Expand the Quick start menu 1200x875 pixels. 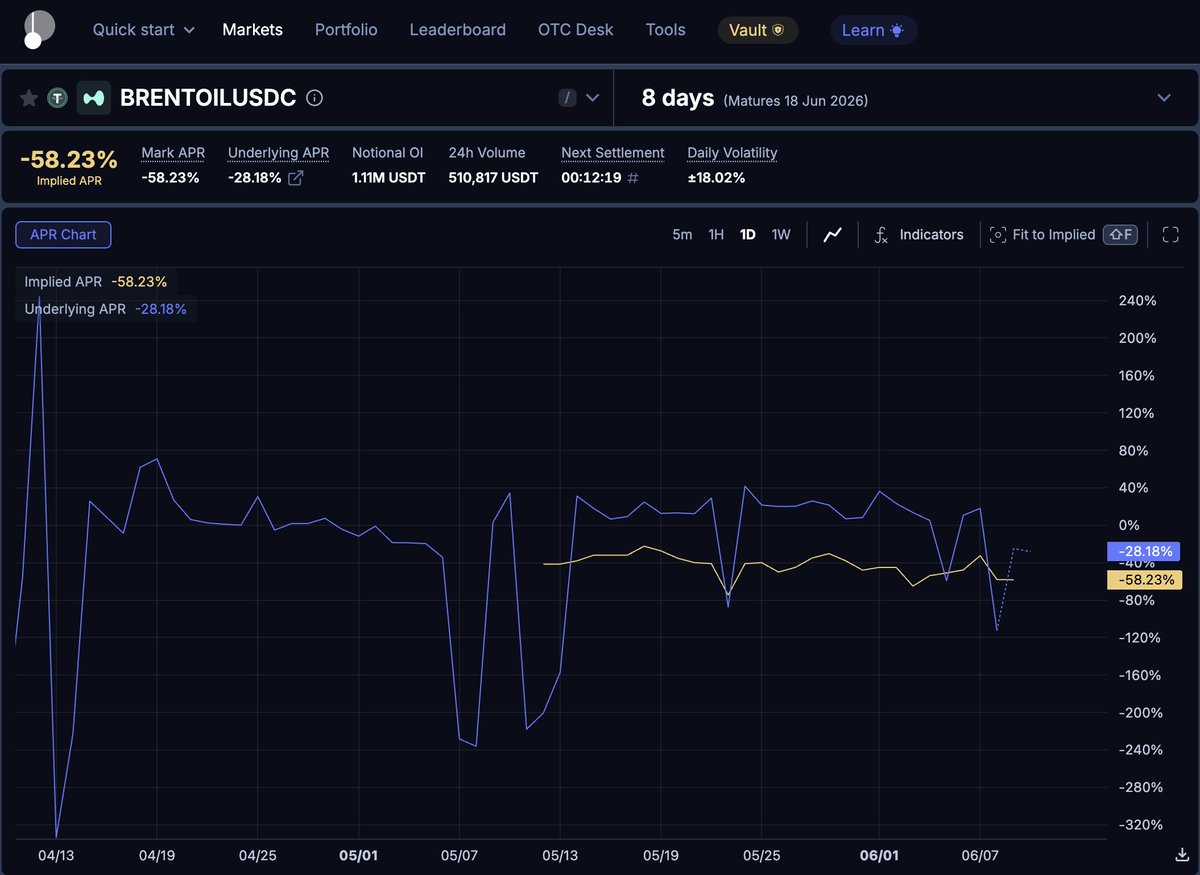pos(144,30)
